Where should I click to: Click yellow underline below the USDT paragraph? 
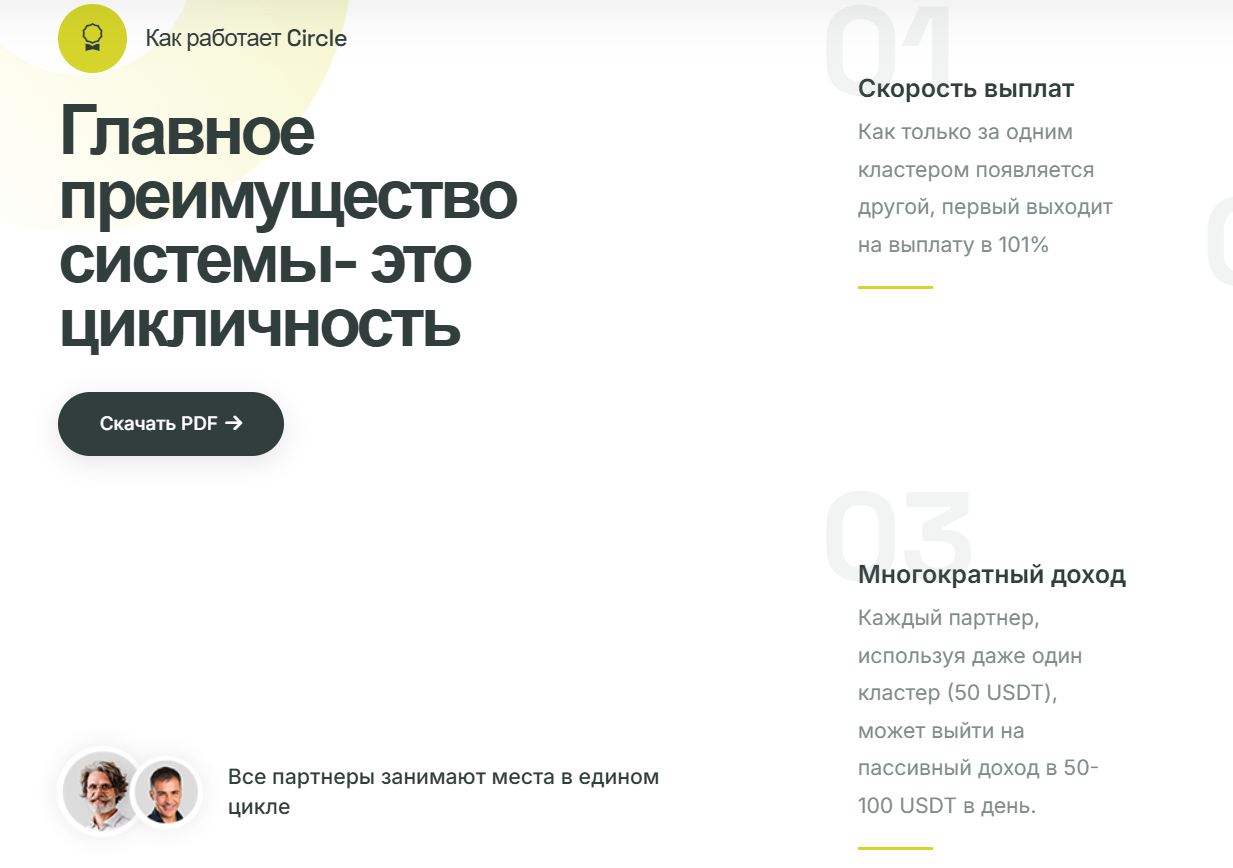[x=895, y=849]
